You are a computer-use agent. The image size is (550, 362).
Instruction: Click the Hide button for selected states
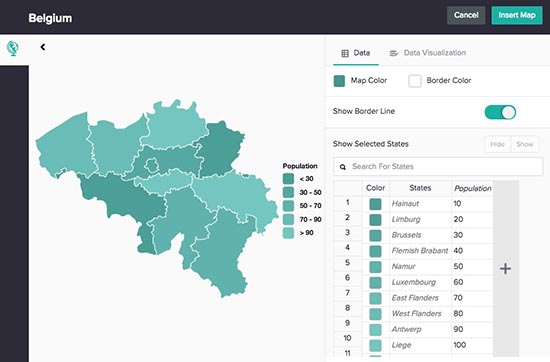(497, 144)
